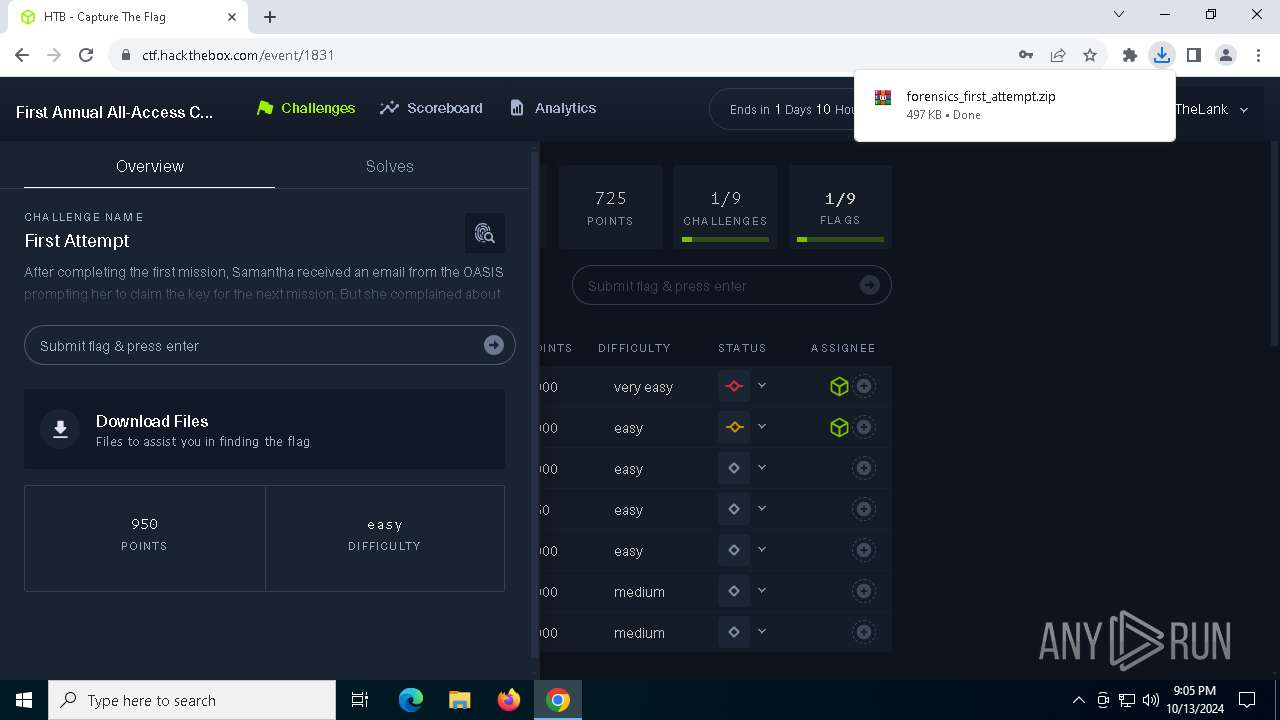Expand the status dropdown in the first easy row
The height and width of the screenshot is (720, 1280).
click(x=762, y=426)
